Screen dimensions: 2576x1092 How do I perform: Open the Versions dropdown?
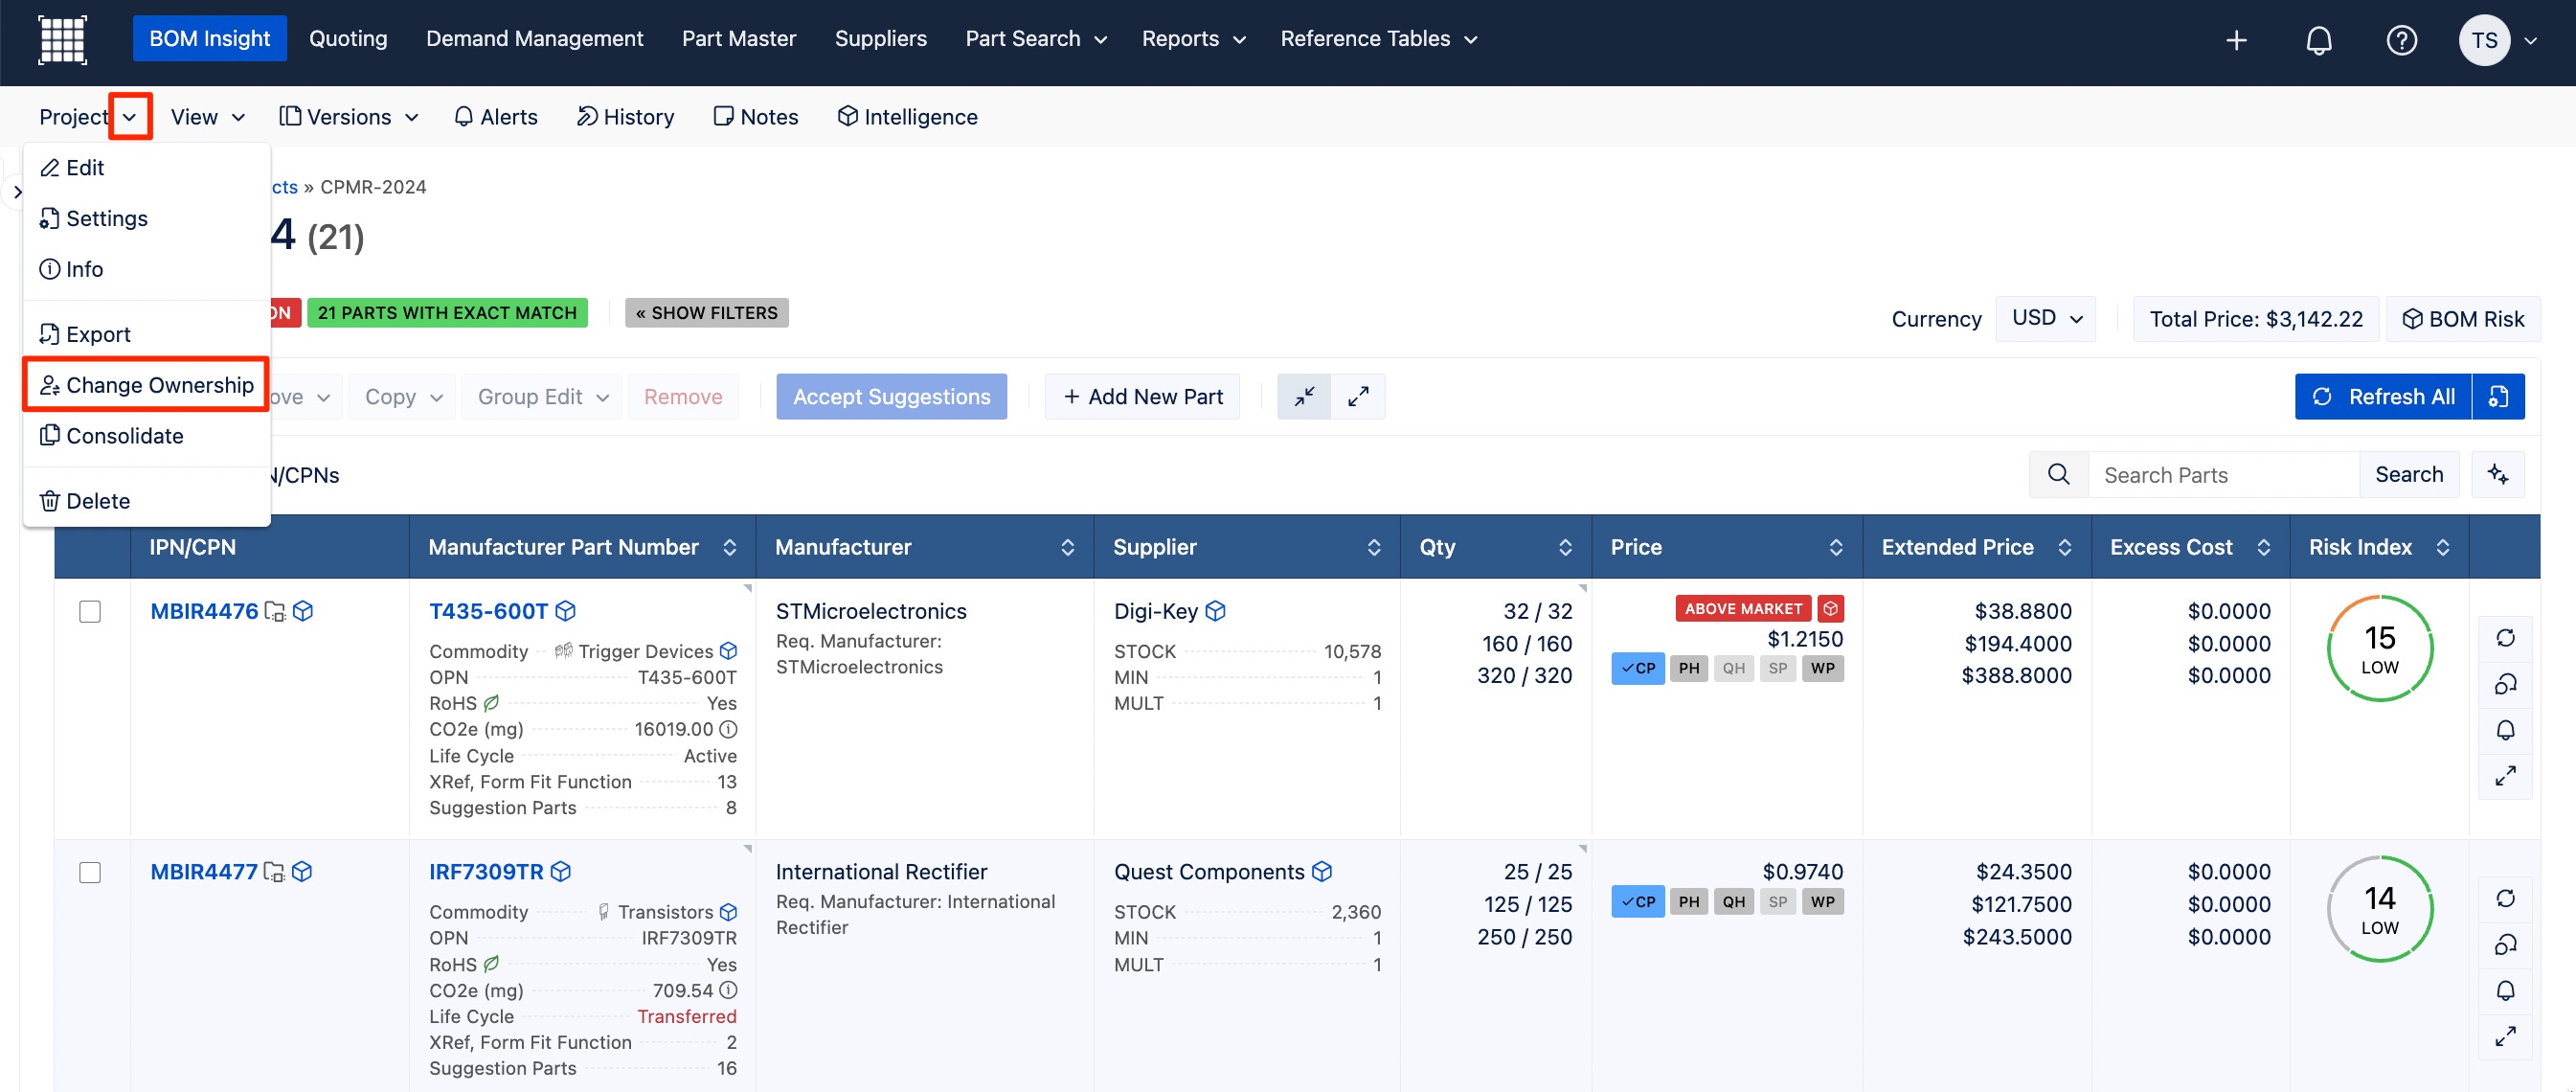tap(349, 117)
